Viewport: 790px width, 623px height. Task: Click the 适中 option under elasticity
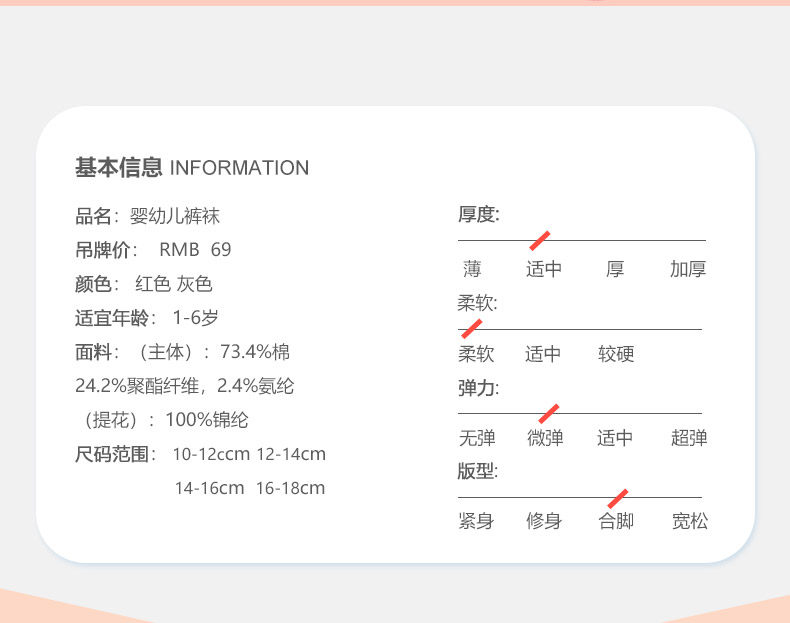tap(615, 438)
